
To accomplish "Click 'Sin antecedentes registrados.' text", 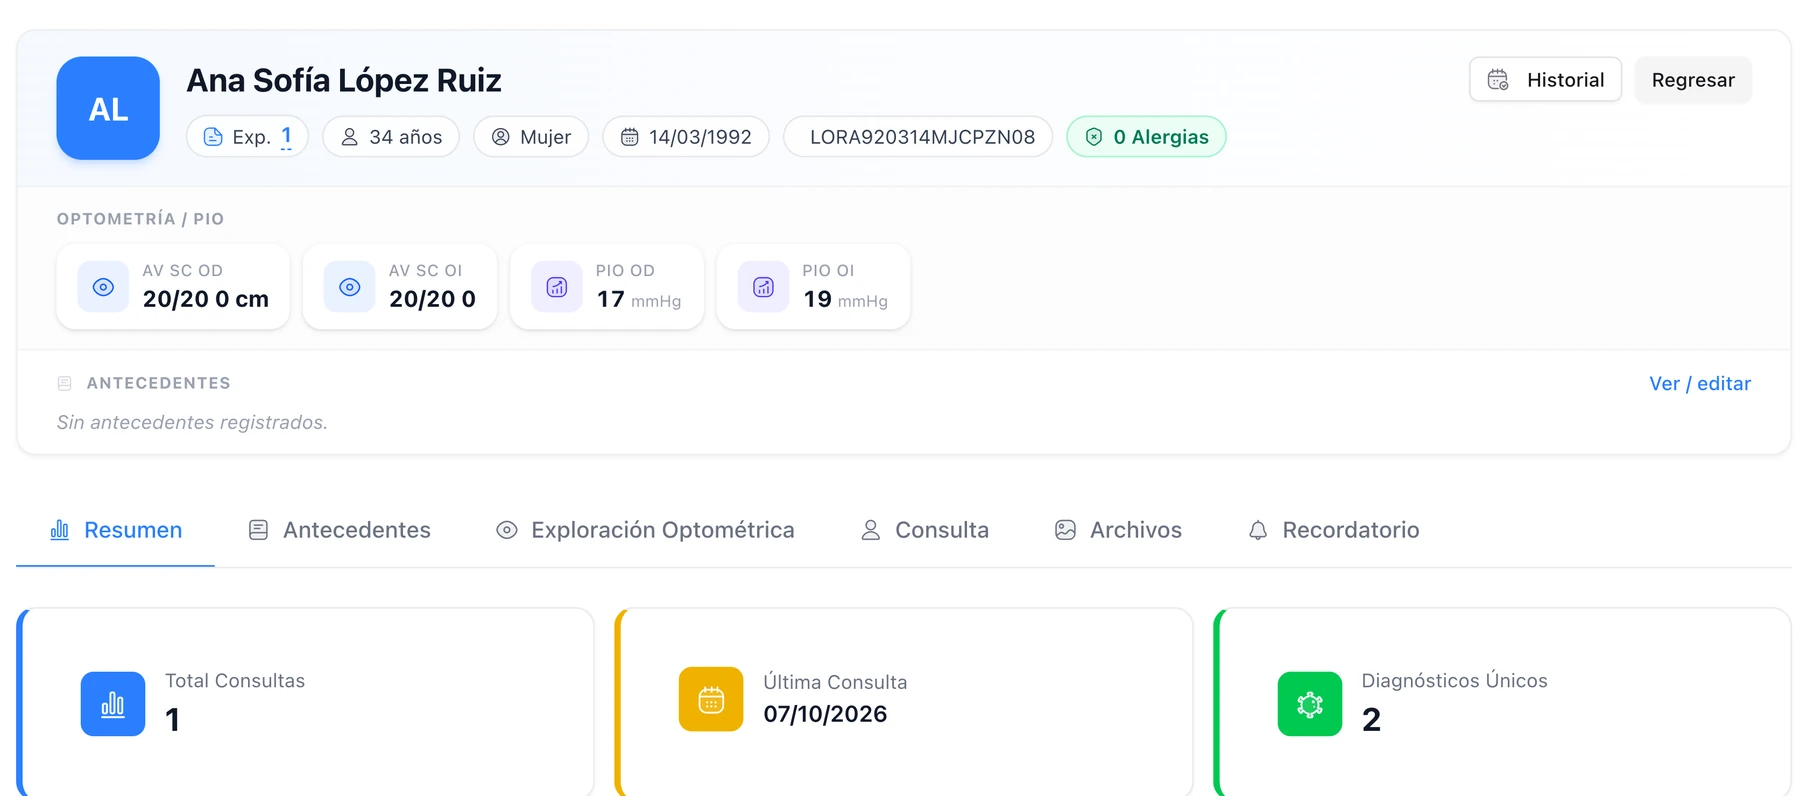I will point(192,422).
